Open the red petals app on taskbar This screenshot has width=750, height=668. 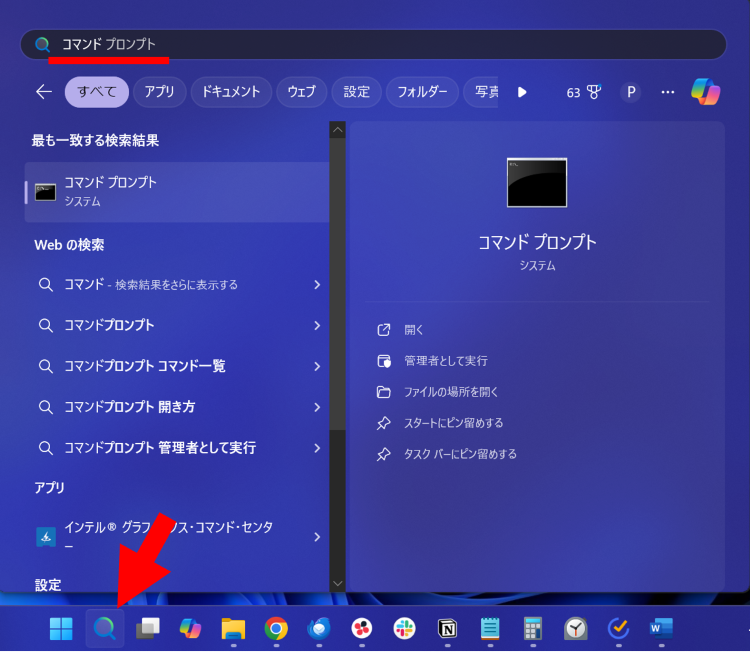362,628
